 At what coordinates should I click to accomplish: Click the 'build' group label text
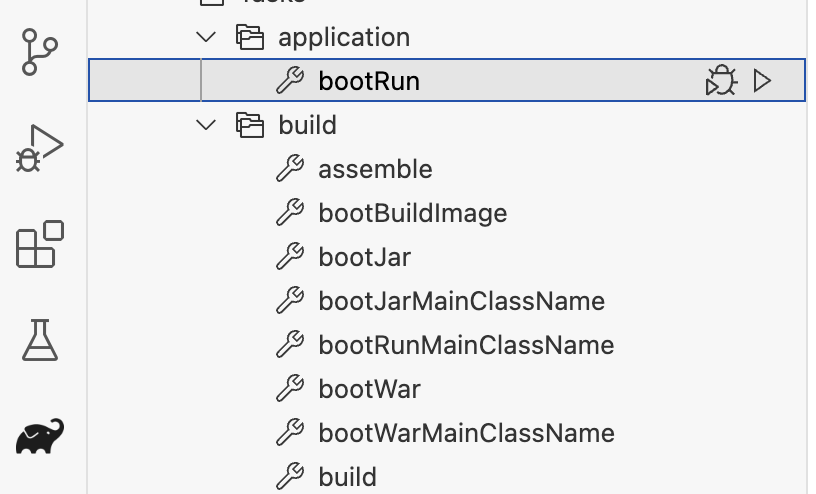click(x=308, y=125)
